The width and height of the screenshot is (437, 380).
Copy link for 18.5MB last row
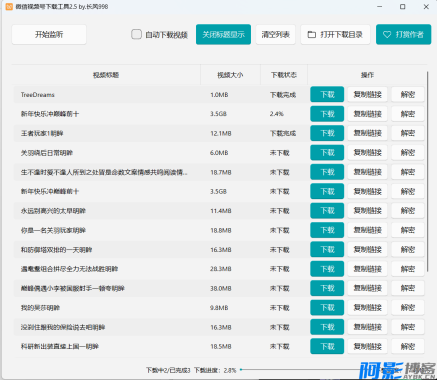[x=367, y=346]
